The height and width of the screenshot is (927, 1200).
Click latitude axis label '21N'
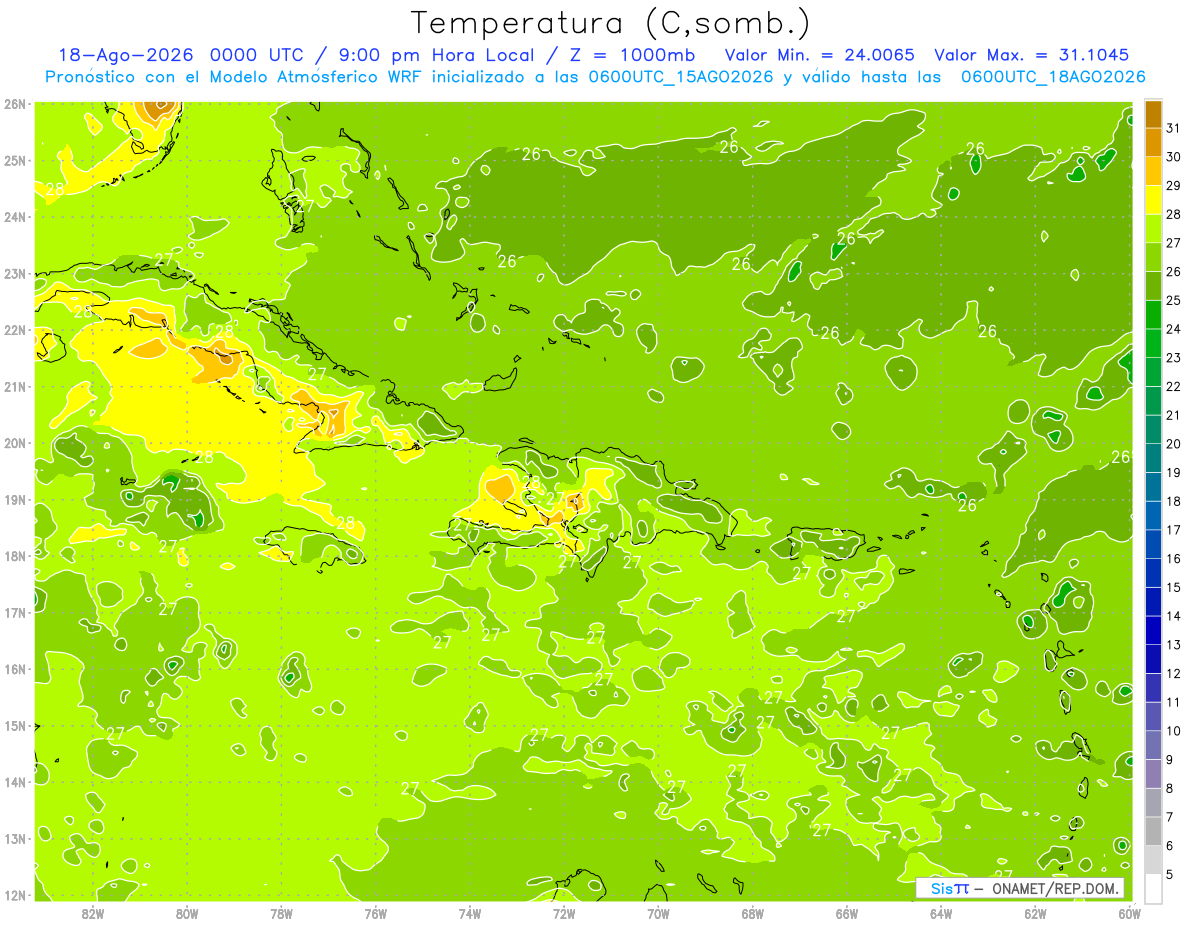(x=15, y=387)
